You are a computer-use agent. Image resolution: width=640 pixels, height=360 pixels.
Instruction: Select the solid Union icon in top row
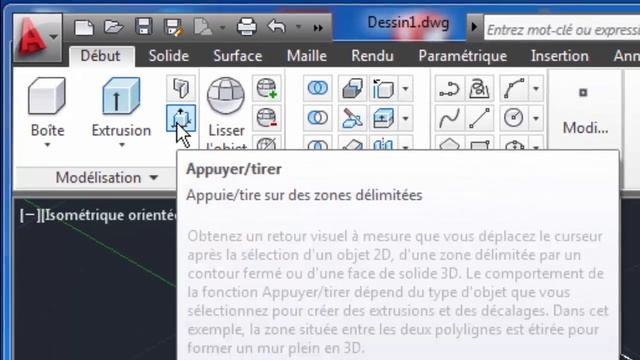318,88
